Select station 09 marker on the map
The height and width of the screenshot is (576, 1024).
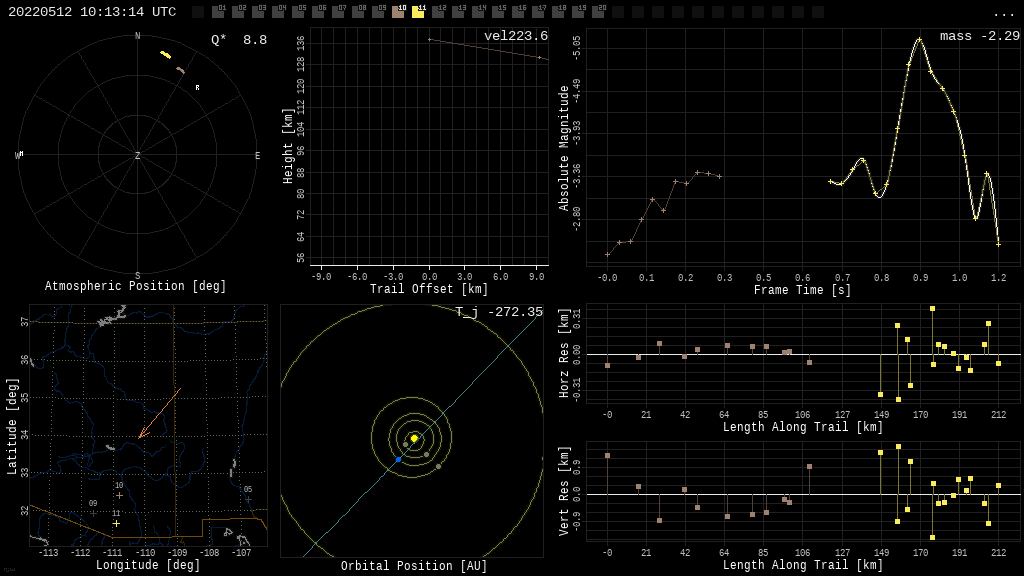[x=93, y=513]
